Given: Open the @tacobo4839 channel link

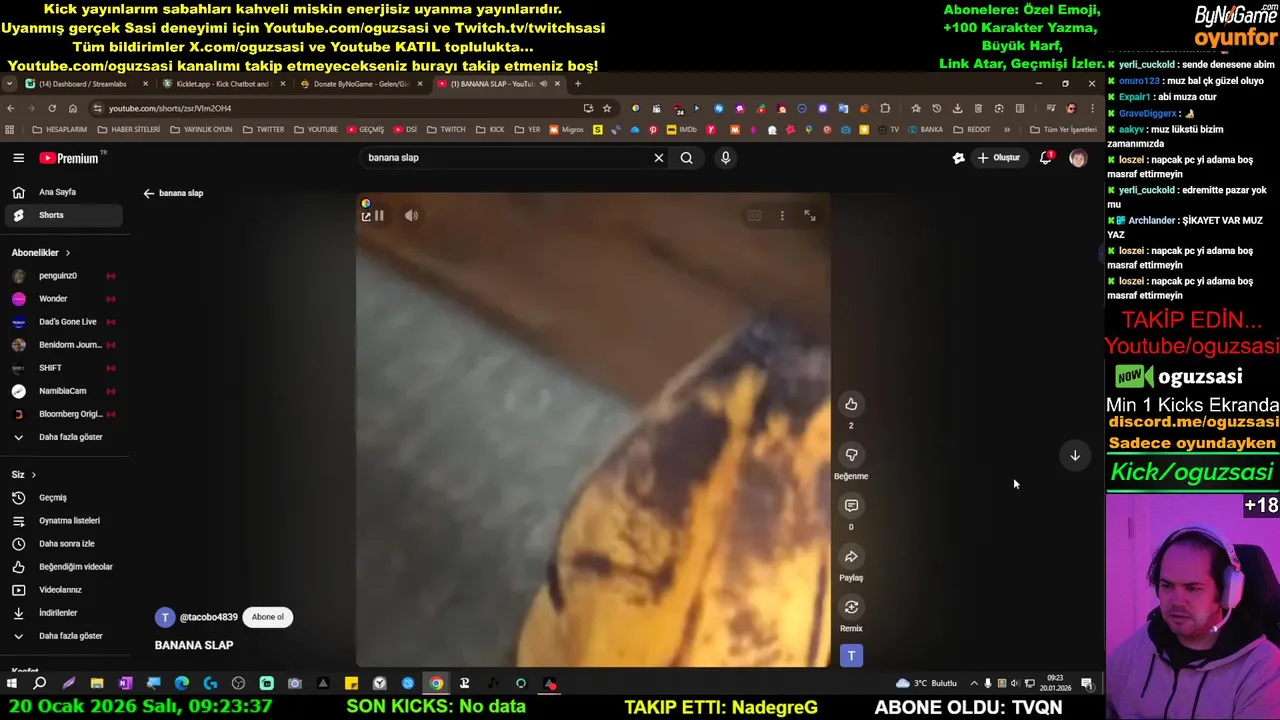Looking at the screenshot, I should [x=209, y=618].
